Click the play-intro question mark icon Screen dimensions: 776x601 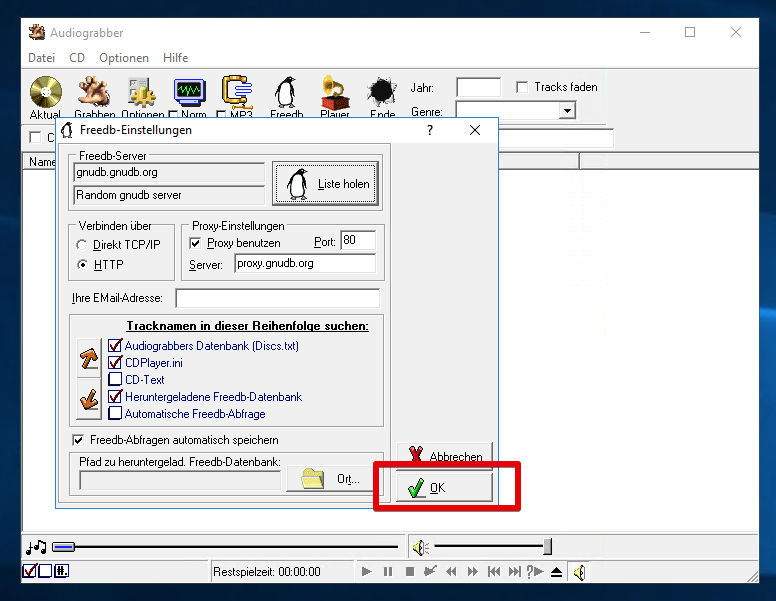click(x=535, y=572)
